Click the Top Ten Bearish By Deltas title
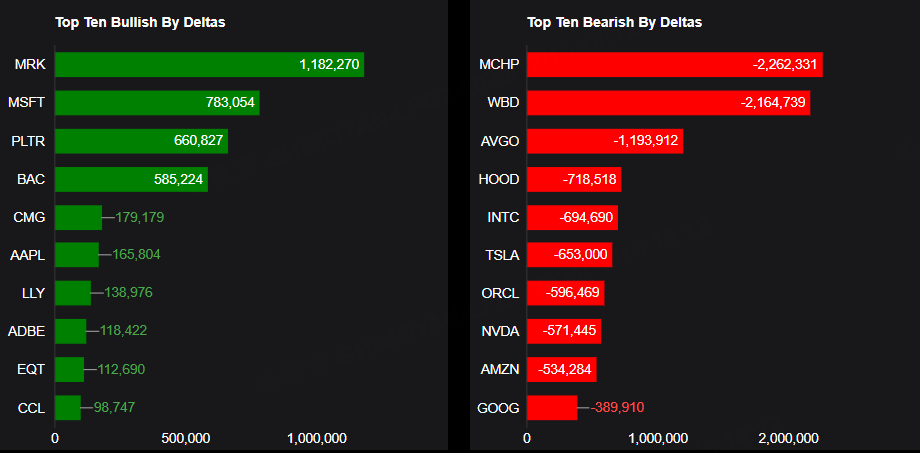Screen dimensions: 920x453 [x=614, y=22]
